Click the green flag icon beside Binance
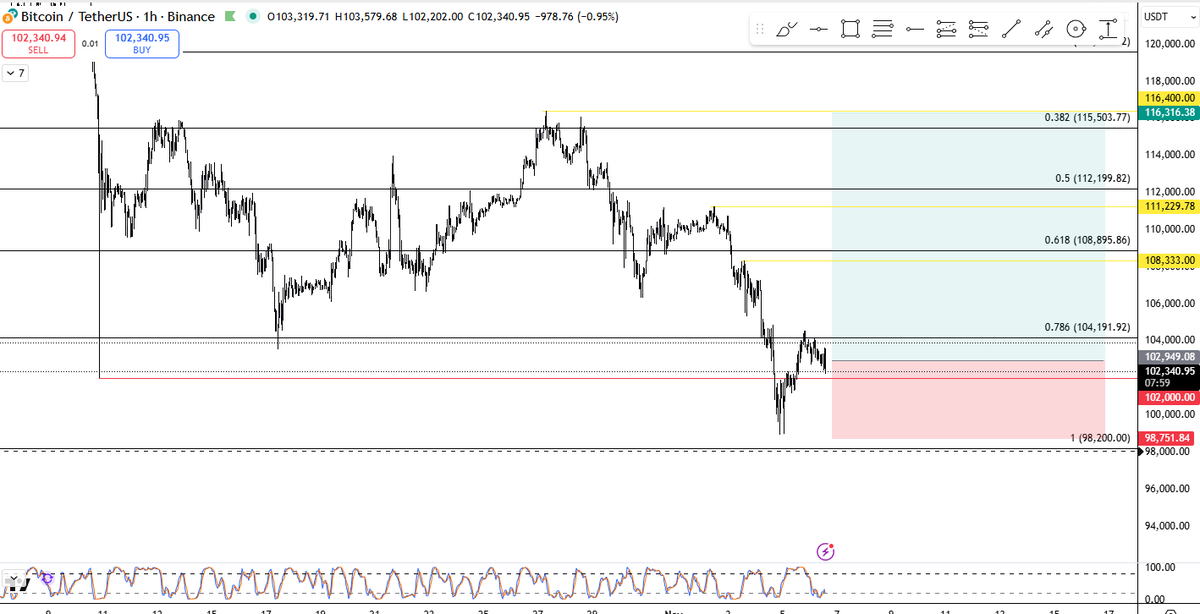This screenshot has width=1200, height=614. (x=230, y=17)
